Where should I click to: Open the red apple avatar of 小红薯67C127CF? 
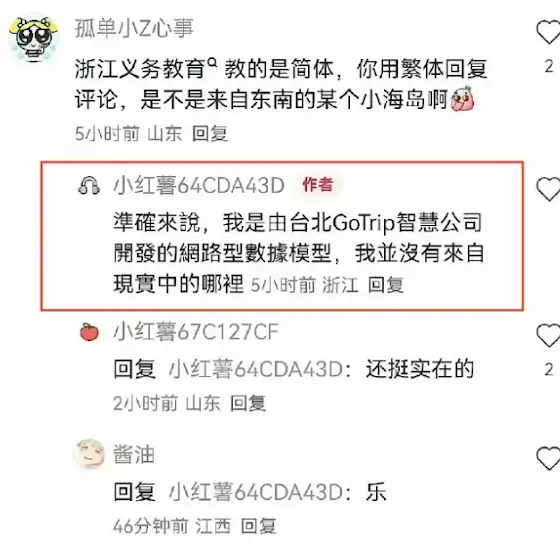click(x=89, y=332)
